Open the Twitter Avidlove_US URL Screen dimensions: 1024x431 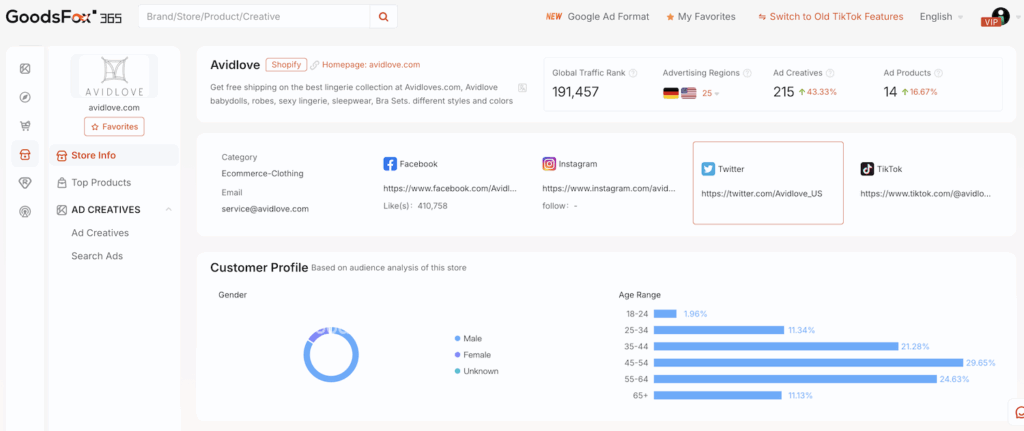761,193
